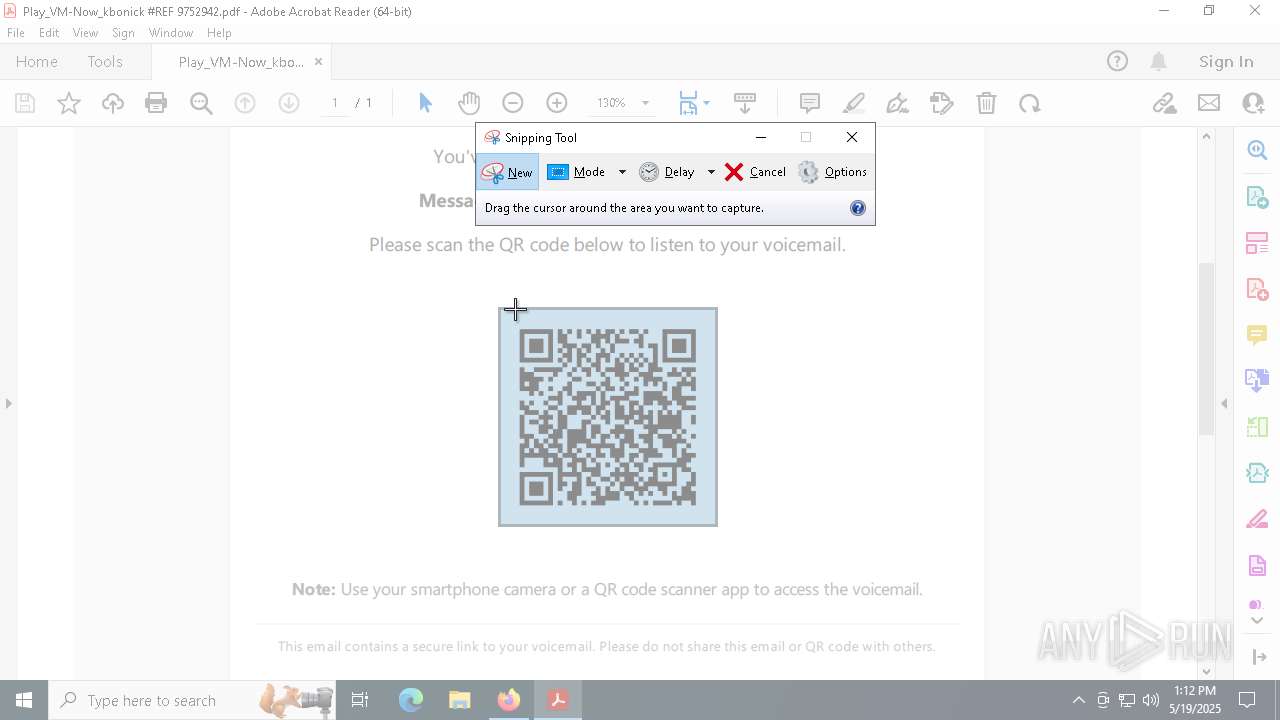Image resolution: width=1280 pixels, height=720 pixels.
Task: Open the Help menu
Action: point(219,33)
